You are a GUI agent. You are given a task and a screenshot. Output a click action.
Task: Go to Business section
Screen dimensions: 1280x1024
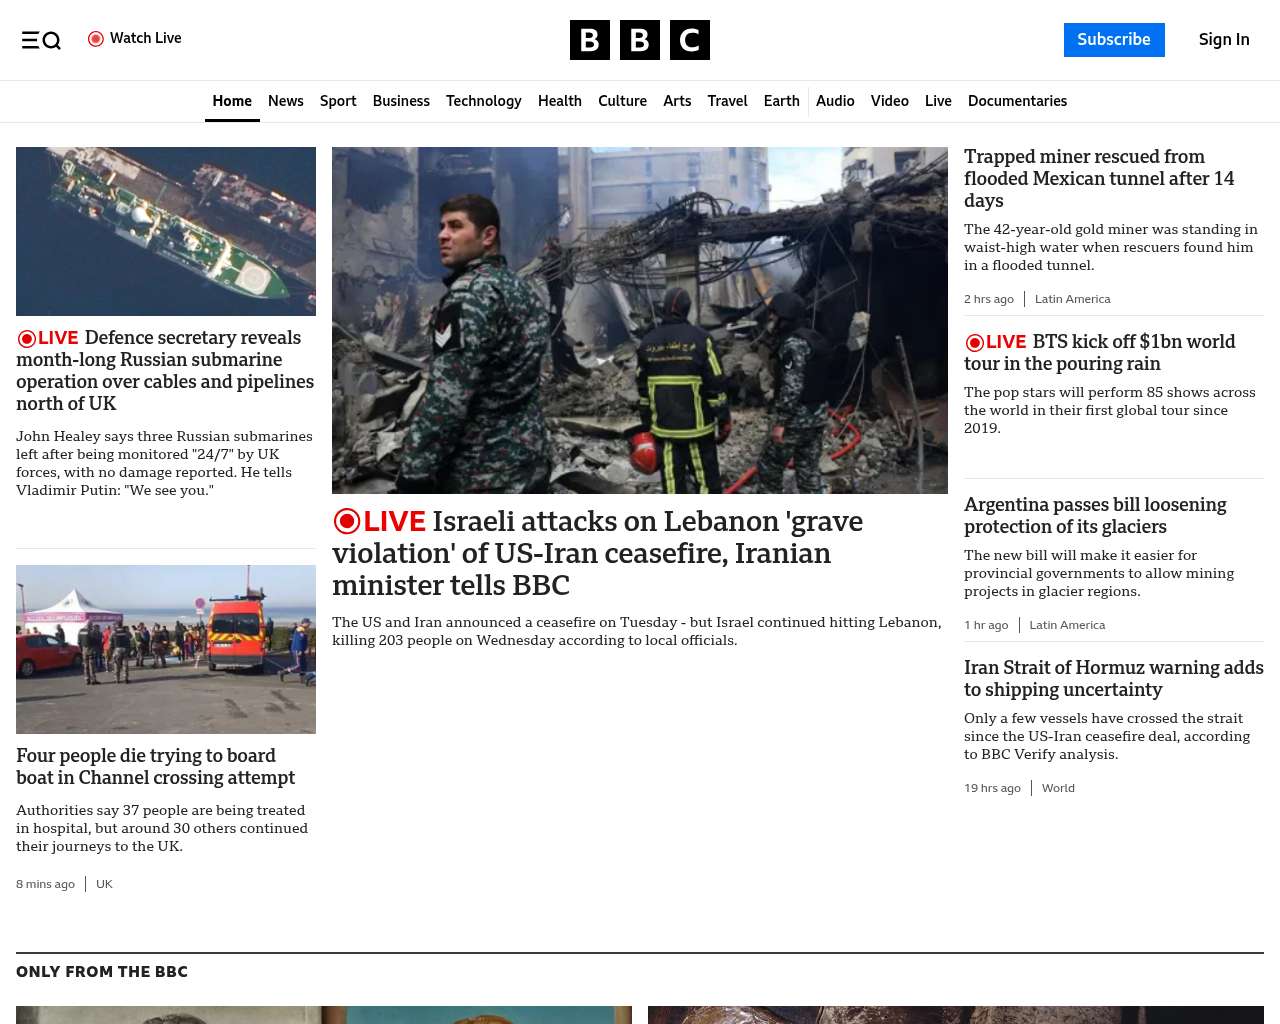tap(401, 101)
